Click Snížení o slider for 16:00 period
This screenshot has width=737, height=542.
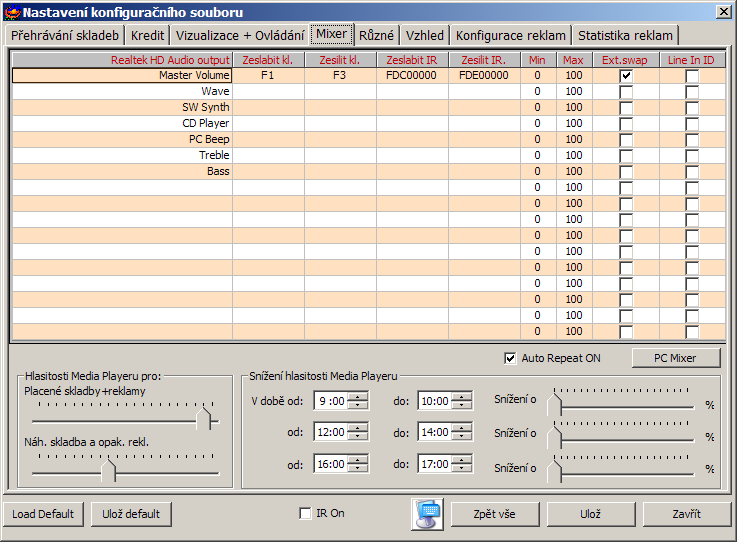click(554, 471)
